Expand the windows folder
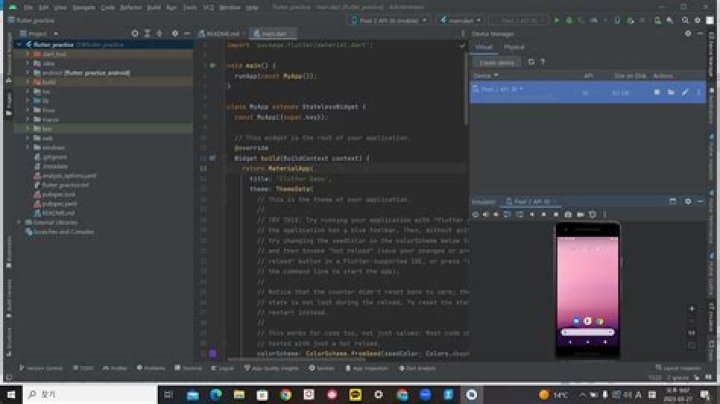This screenshot has width=720, height=404. (28, 147)
